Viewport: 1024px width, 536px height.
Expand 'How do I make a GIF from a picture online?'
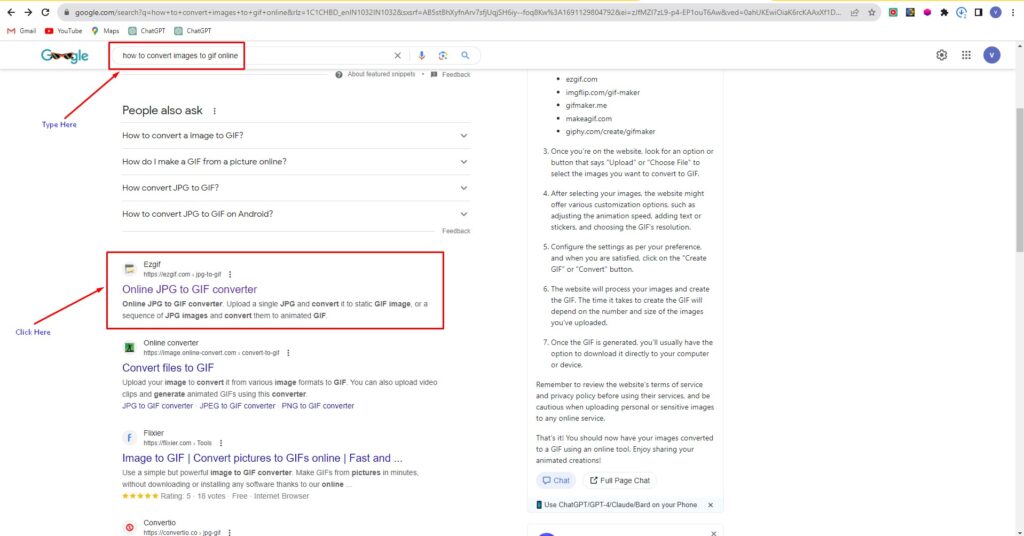click(x=464, y=161)
